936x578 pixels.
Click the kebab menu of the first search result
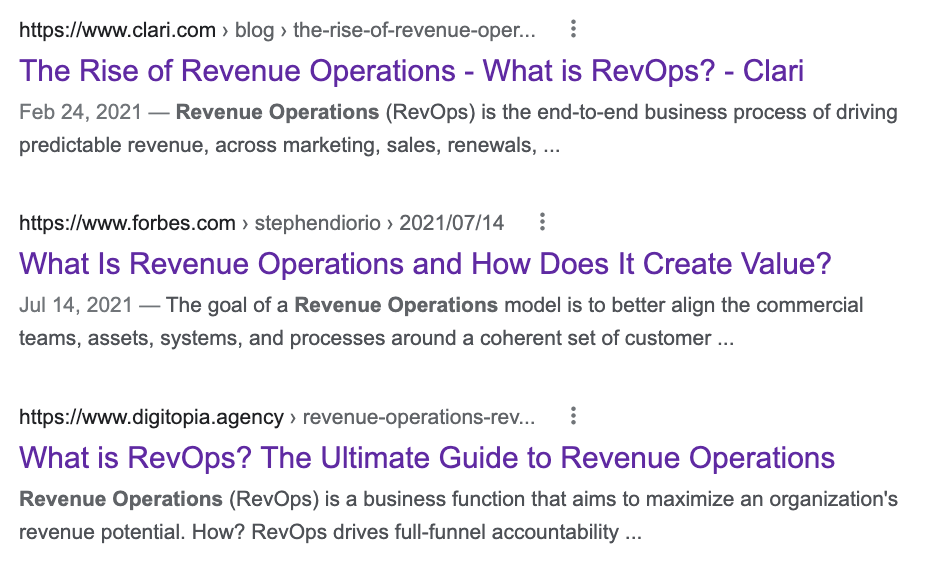click(x=572, y=29)
